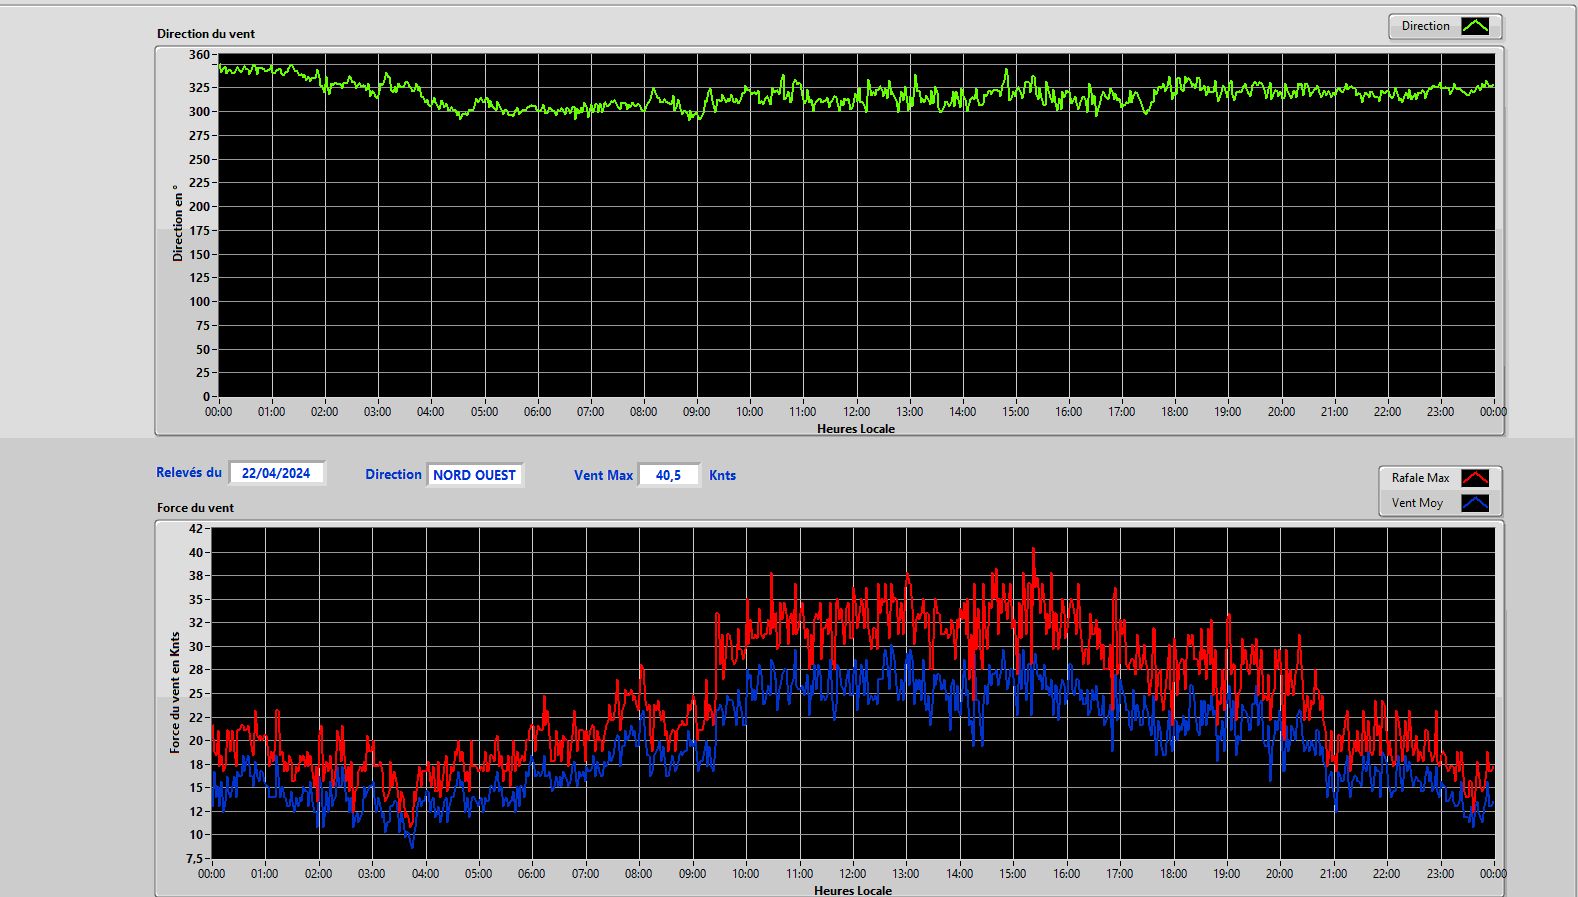This screenshot has width=1578, height=897.
Task: Click the Rafale Max red legend icon
Action: click(1475, 478)
